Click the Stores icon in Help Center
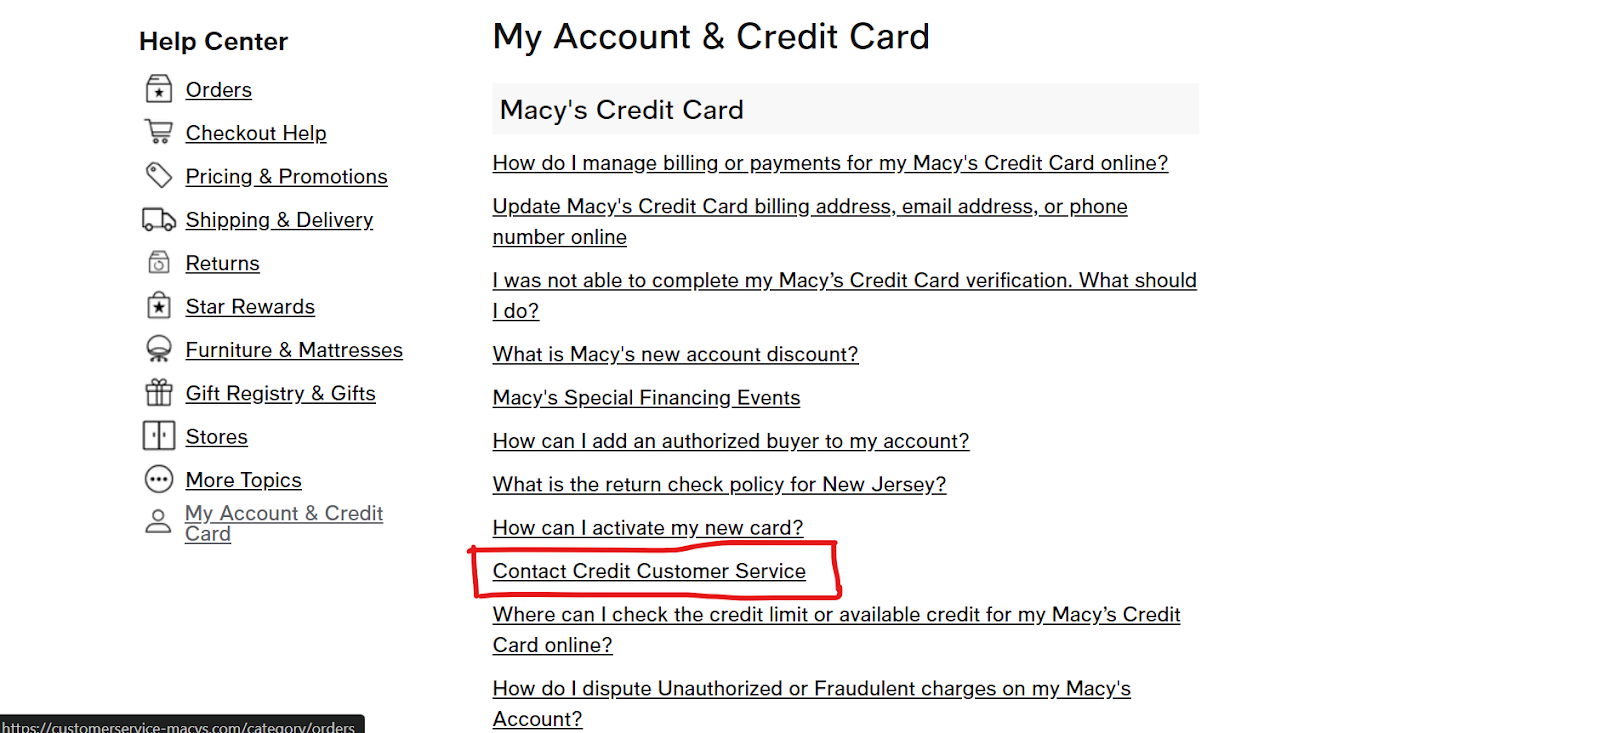 159,436
